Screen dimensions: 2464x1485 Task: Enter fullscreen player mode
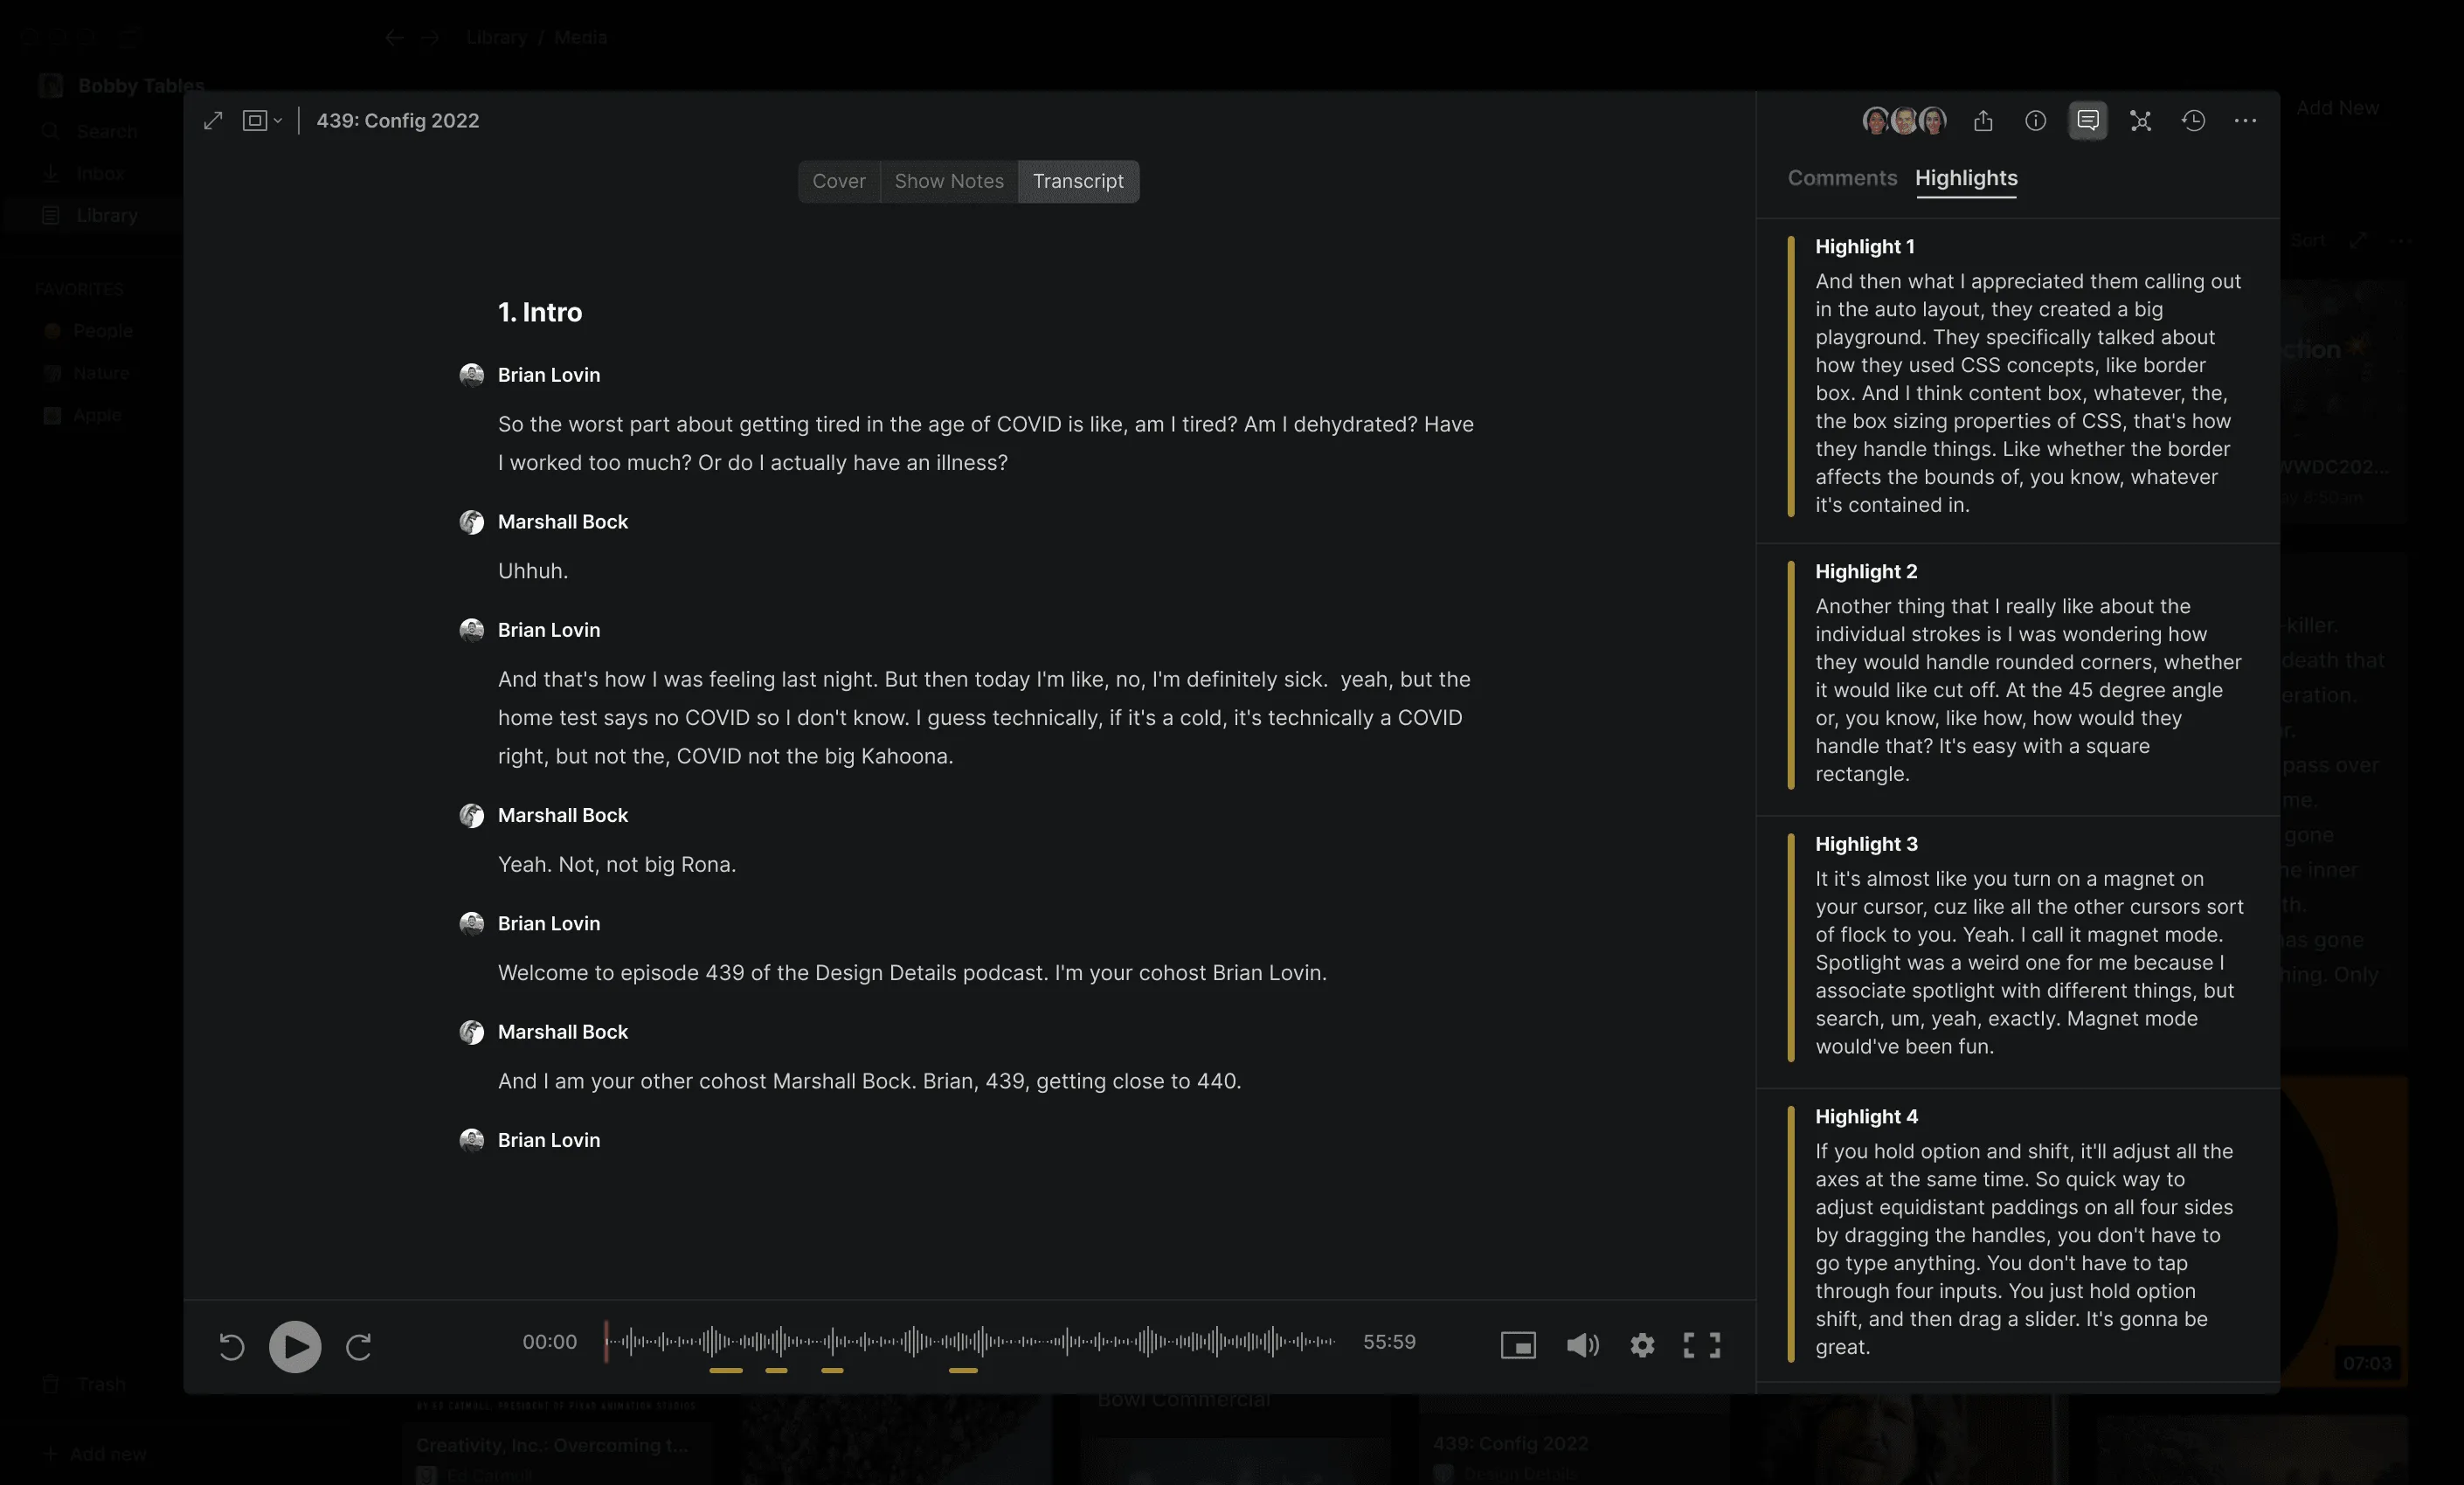click(1702, 1346)
